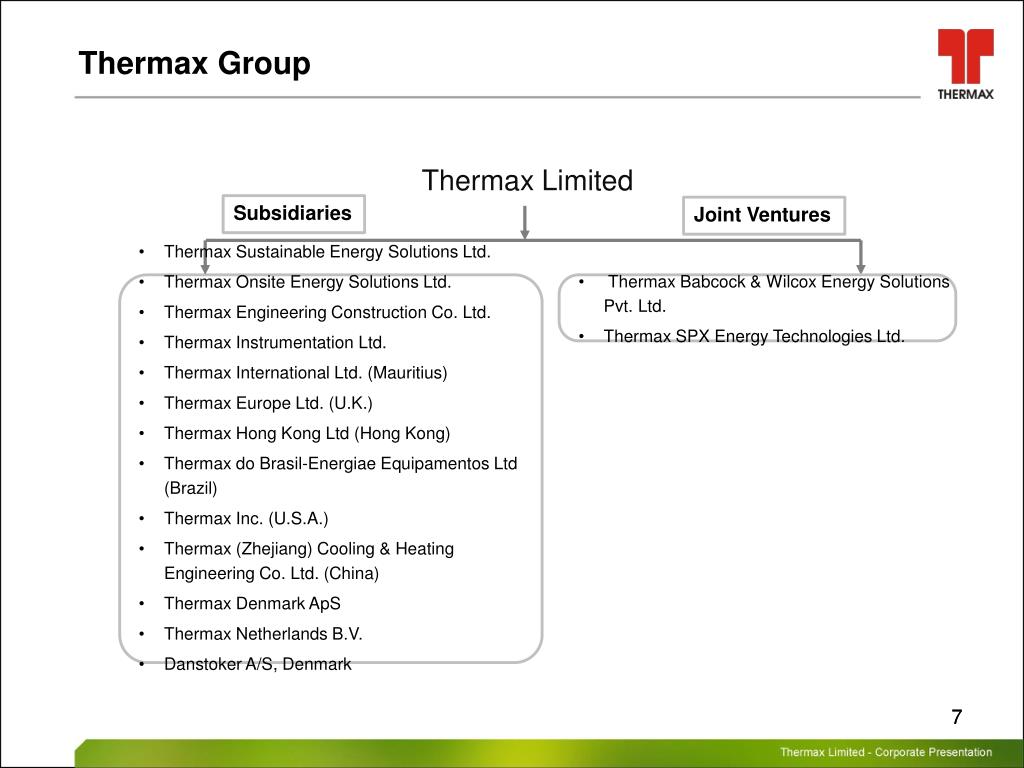Click the Corporate Presentation footer text
Image resolution: width=1024 pixels, height=768 pixels.
[886, 752]
